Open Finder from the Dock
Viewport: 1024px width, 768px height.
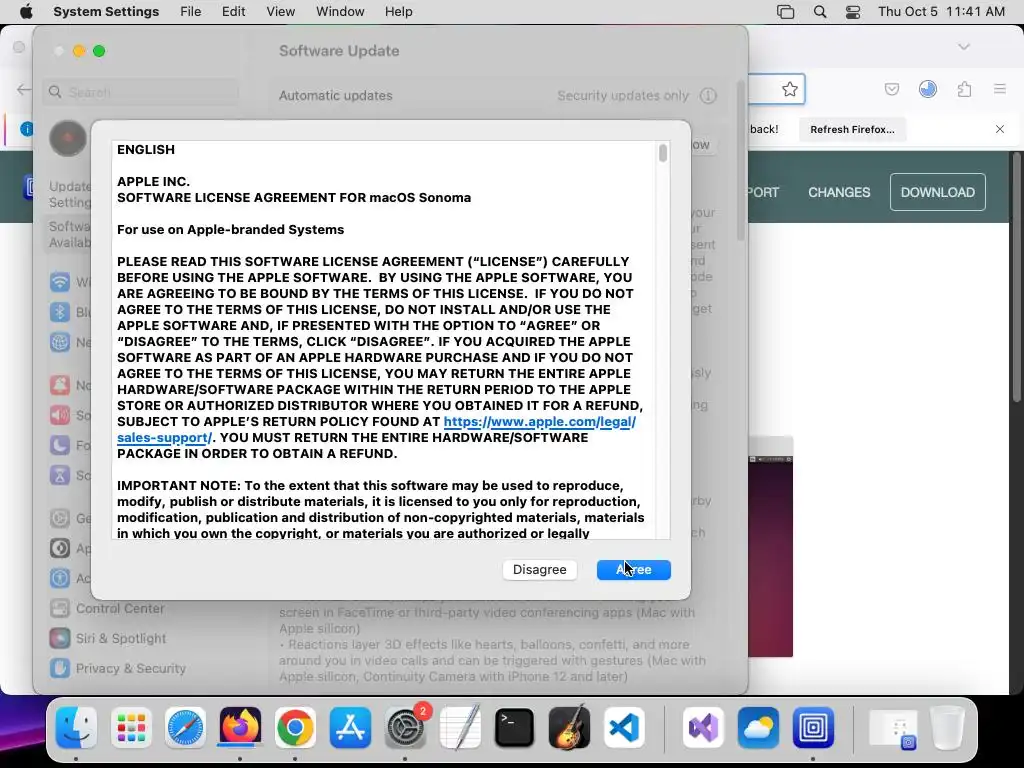coord(76,728)
